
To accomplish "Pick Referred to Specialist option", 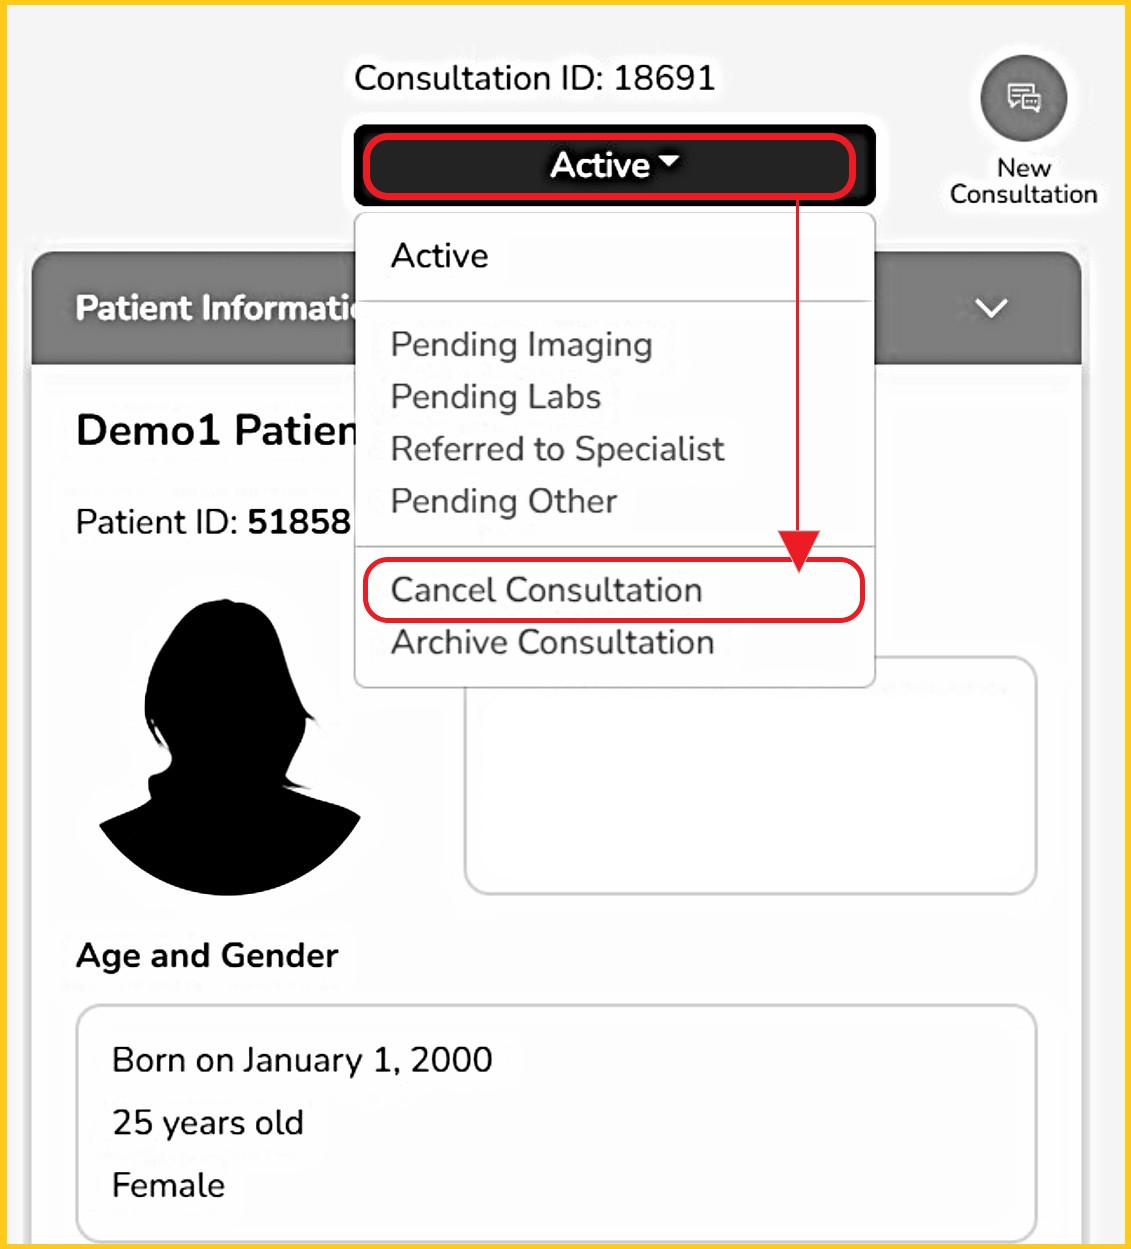I will point(557,449).
